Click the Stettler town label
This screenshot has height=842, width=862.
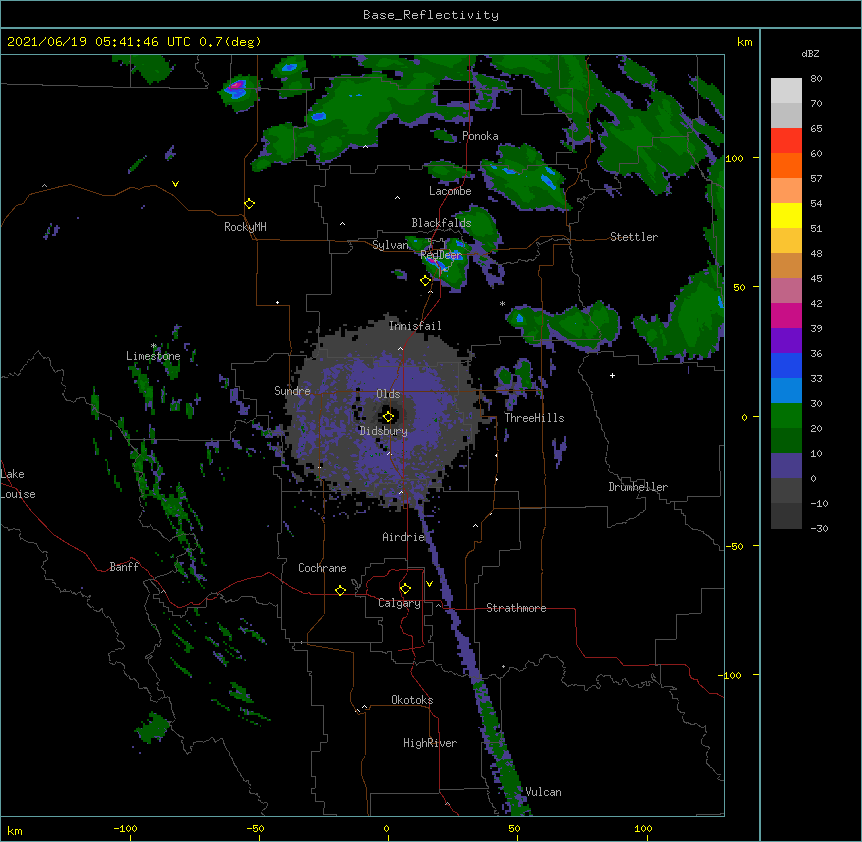pyautogui.click(x=634, y=237)
